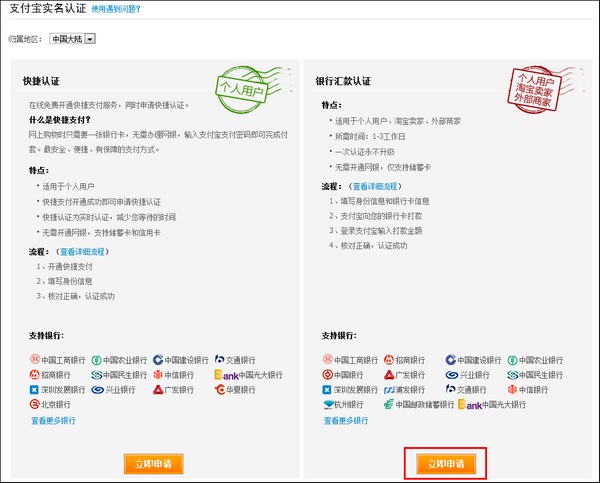Click 立即申请 under 银行汇款认证
Screen dimensions: 600x483
(x=446, y=464)
